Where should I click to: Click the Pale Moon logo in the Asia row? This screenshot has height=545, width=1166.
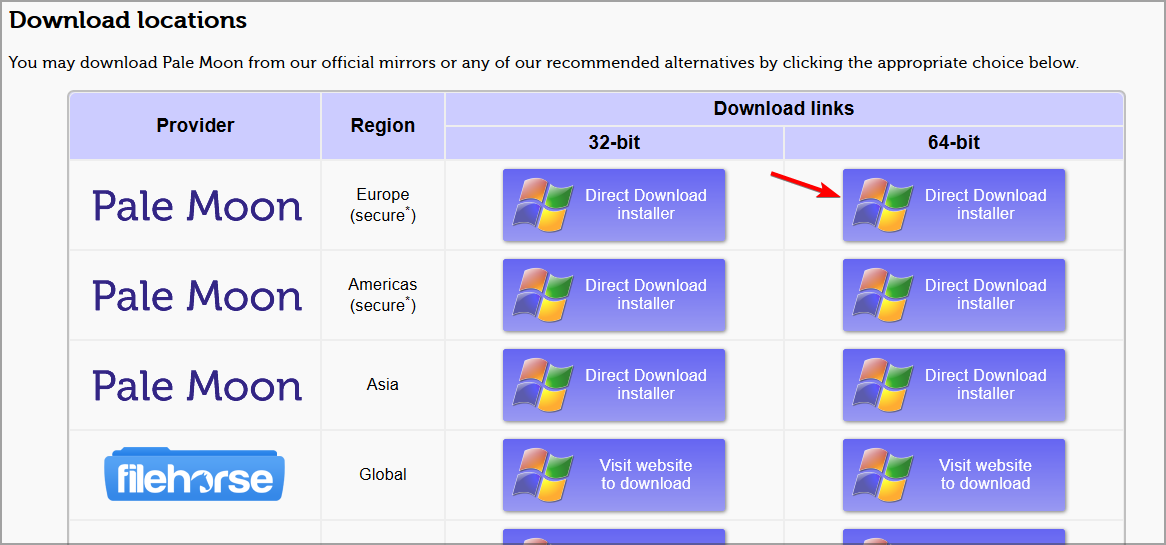197,385
